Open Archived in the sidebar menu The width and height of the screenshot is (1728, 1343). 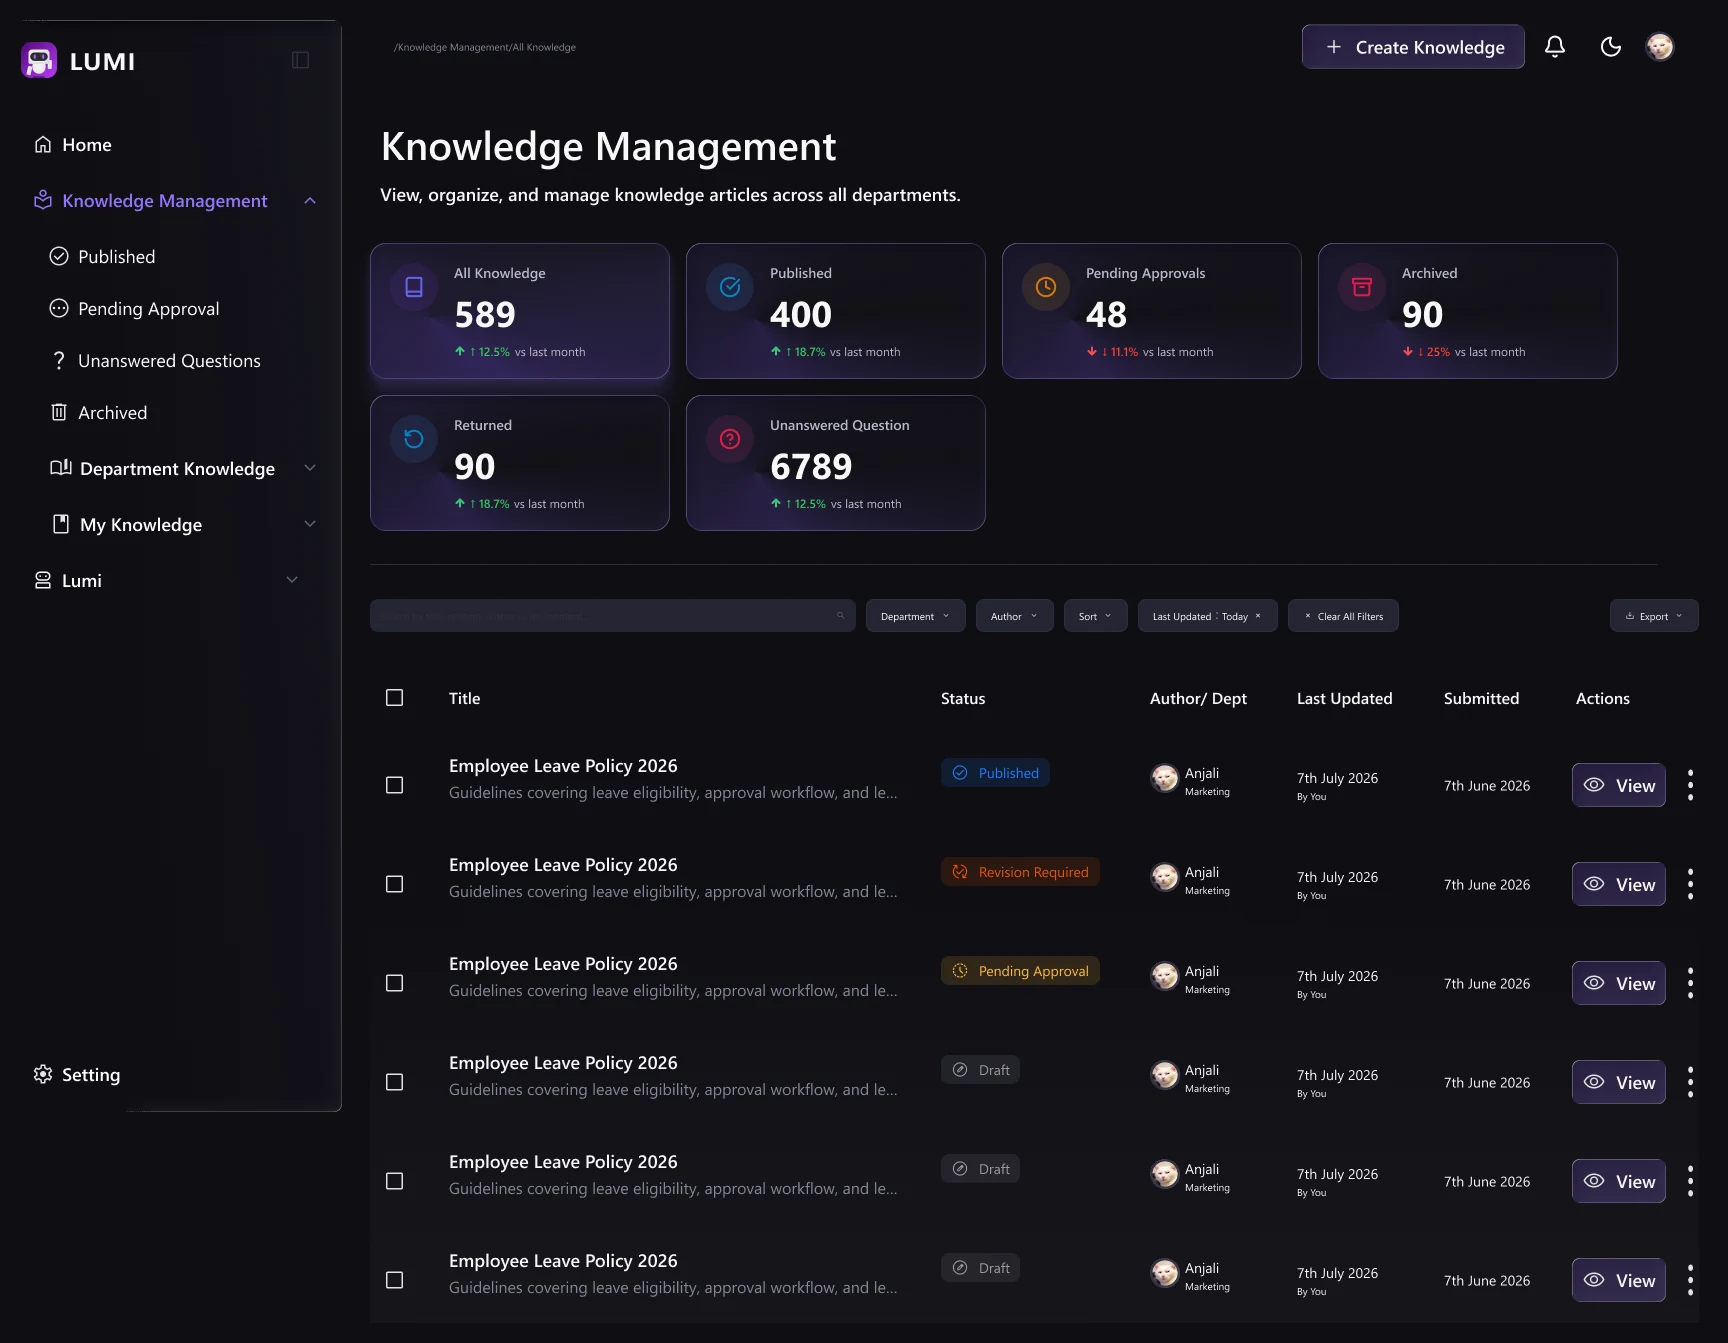[98, 413]
